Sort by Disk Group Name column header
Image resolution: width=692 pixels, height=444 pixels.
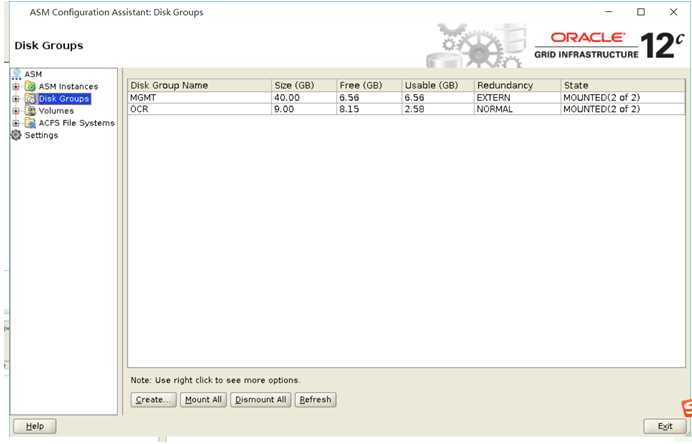pos(199,85)
